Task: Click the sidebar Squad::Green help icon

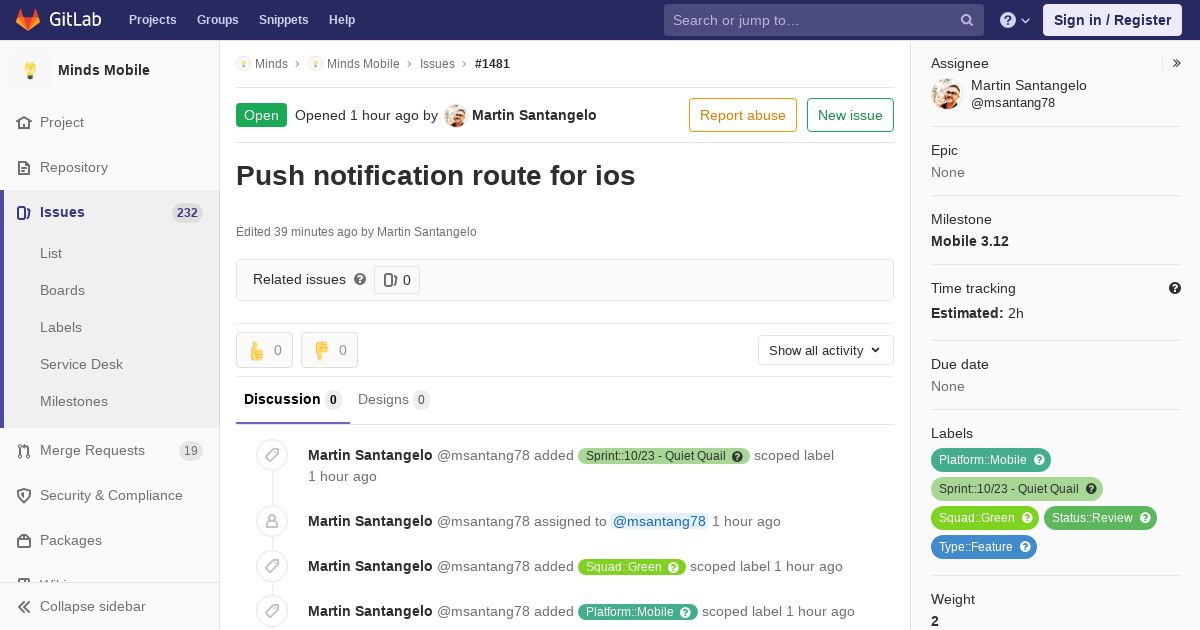Action: click(1027, 518)
